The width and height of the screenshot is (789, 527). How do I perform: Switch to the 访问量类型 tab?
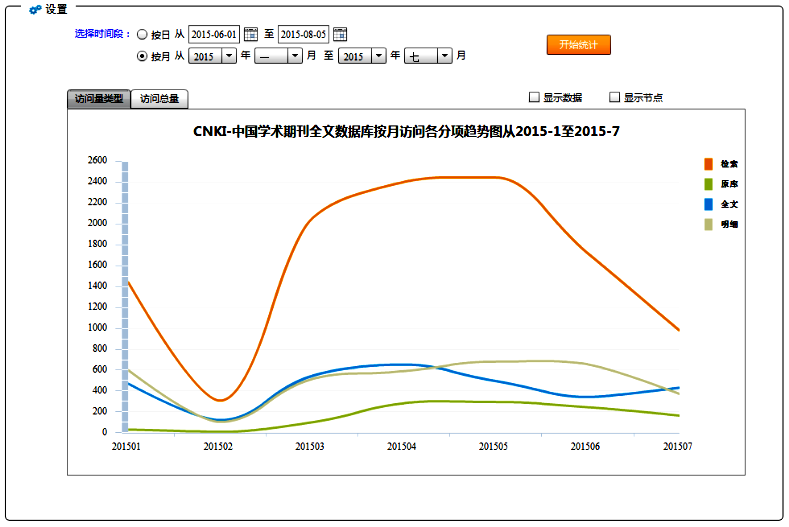pos(99,99)
